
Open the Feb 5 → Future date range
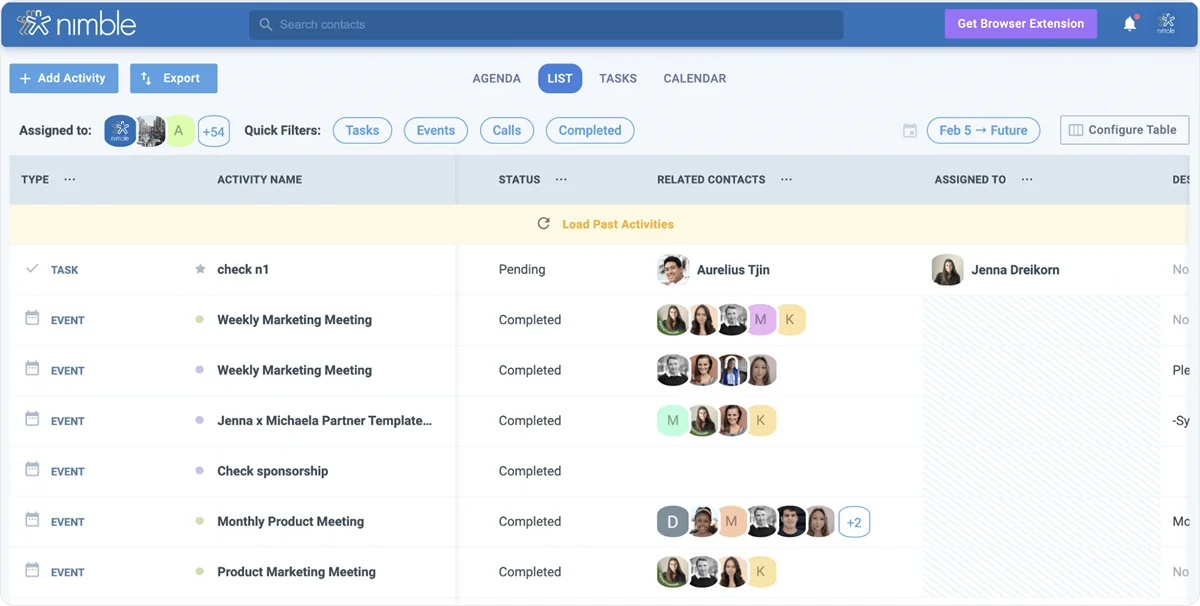pyautogui.click(x=984, y=130)
